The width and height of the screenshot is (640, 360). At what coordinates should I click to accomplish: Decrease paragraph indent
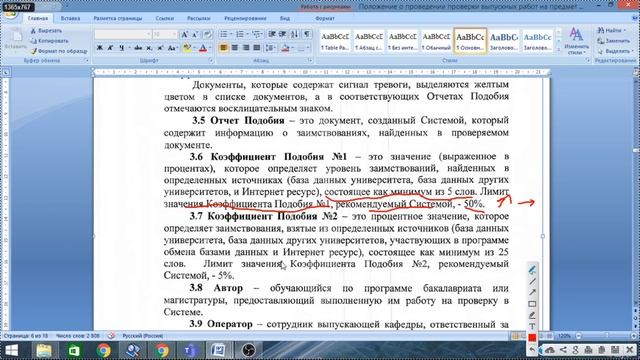coord(272,34)
